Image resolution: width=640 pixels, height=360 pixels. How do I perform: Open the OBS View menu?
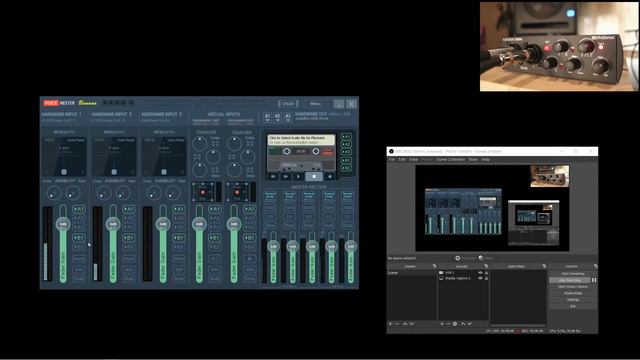413,160
